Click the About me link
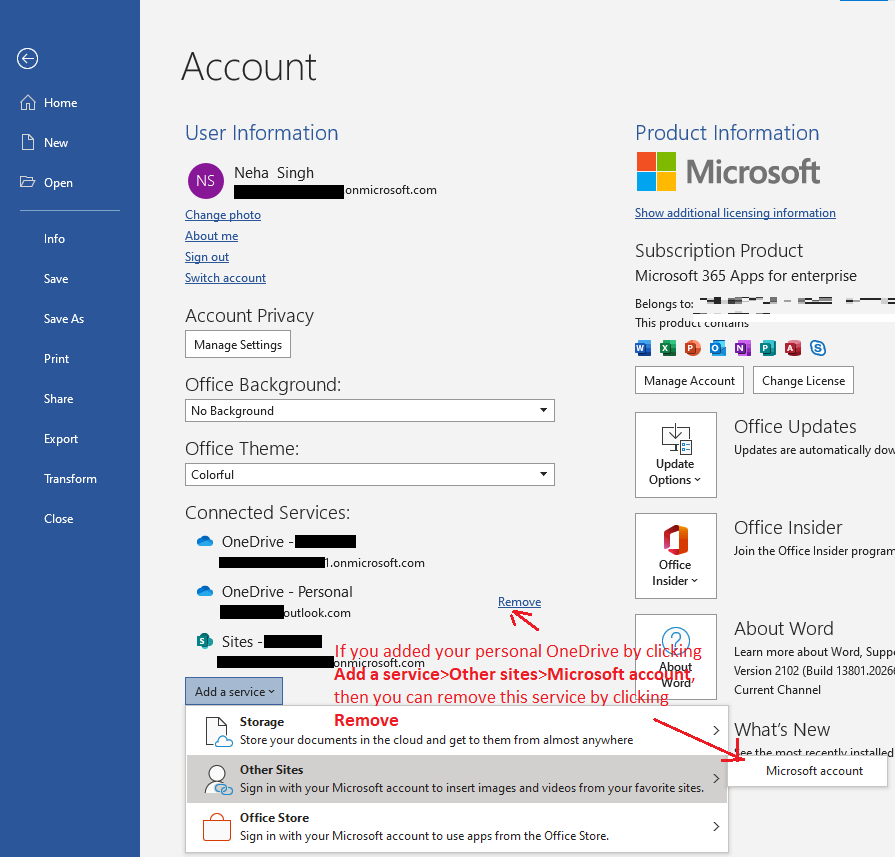 [x=211, y=236]
